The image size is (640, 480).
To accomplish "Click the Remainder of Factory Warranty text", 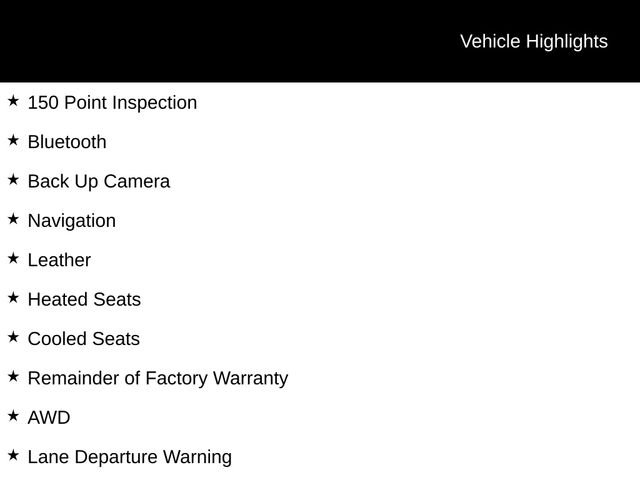I will coord(158,378).
